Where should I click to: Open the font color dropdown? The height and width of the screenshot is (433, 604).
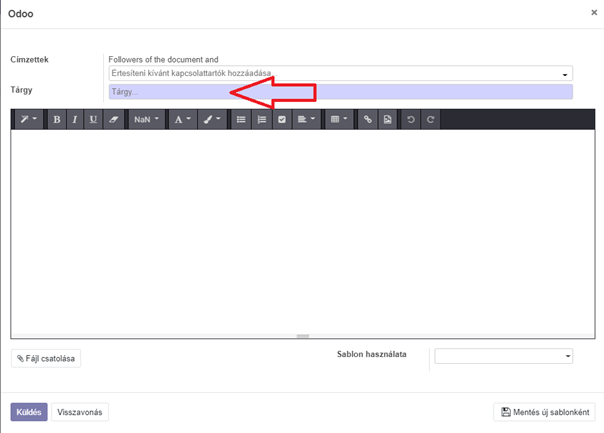[183, 119]
